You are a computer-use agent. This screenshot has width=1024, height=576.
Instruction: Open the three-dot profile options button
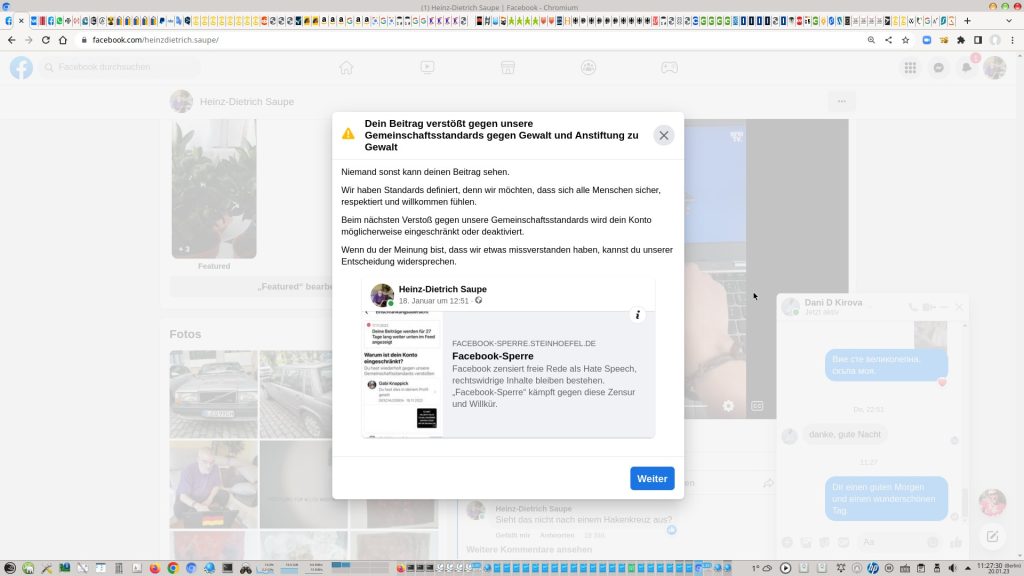(x=841, y=101)
